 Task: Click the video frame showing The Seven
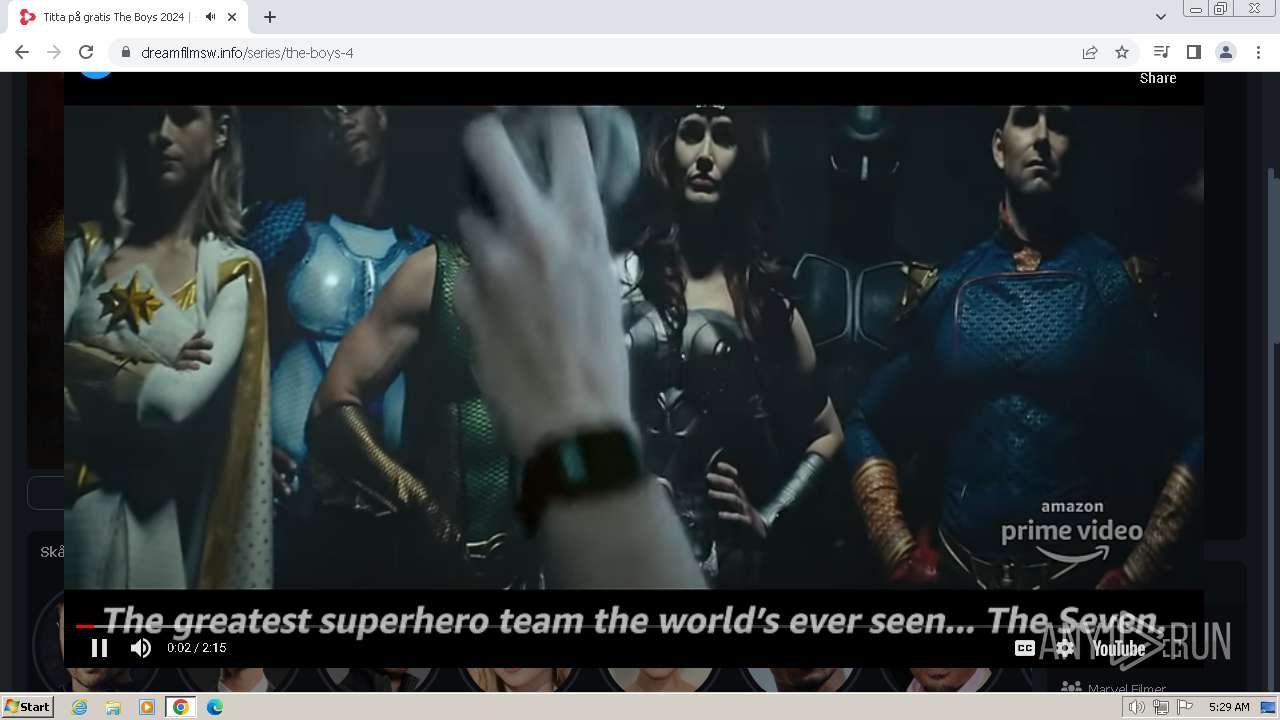(634, 347)
